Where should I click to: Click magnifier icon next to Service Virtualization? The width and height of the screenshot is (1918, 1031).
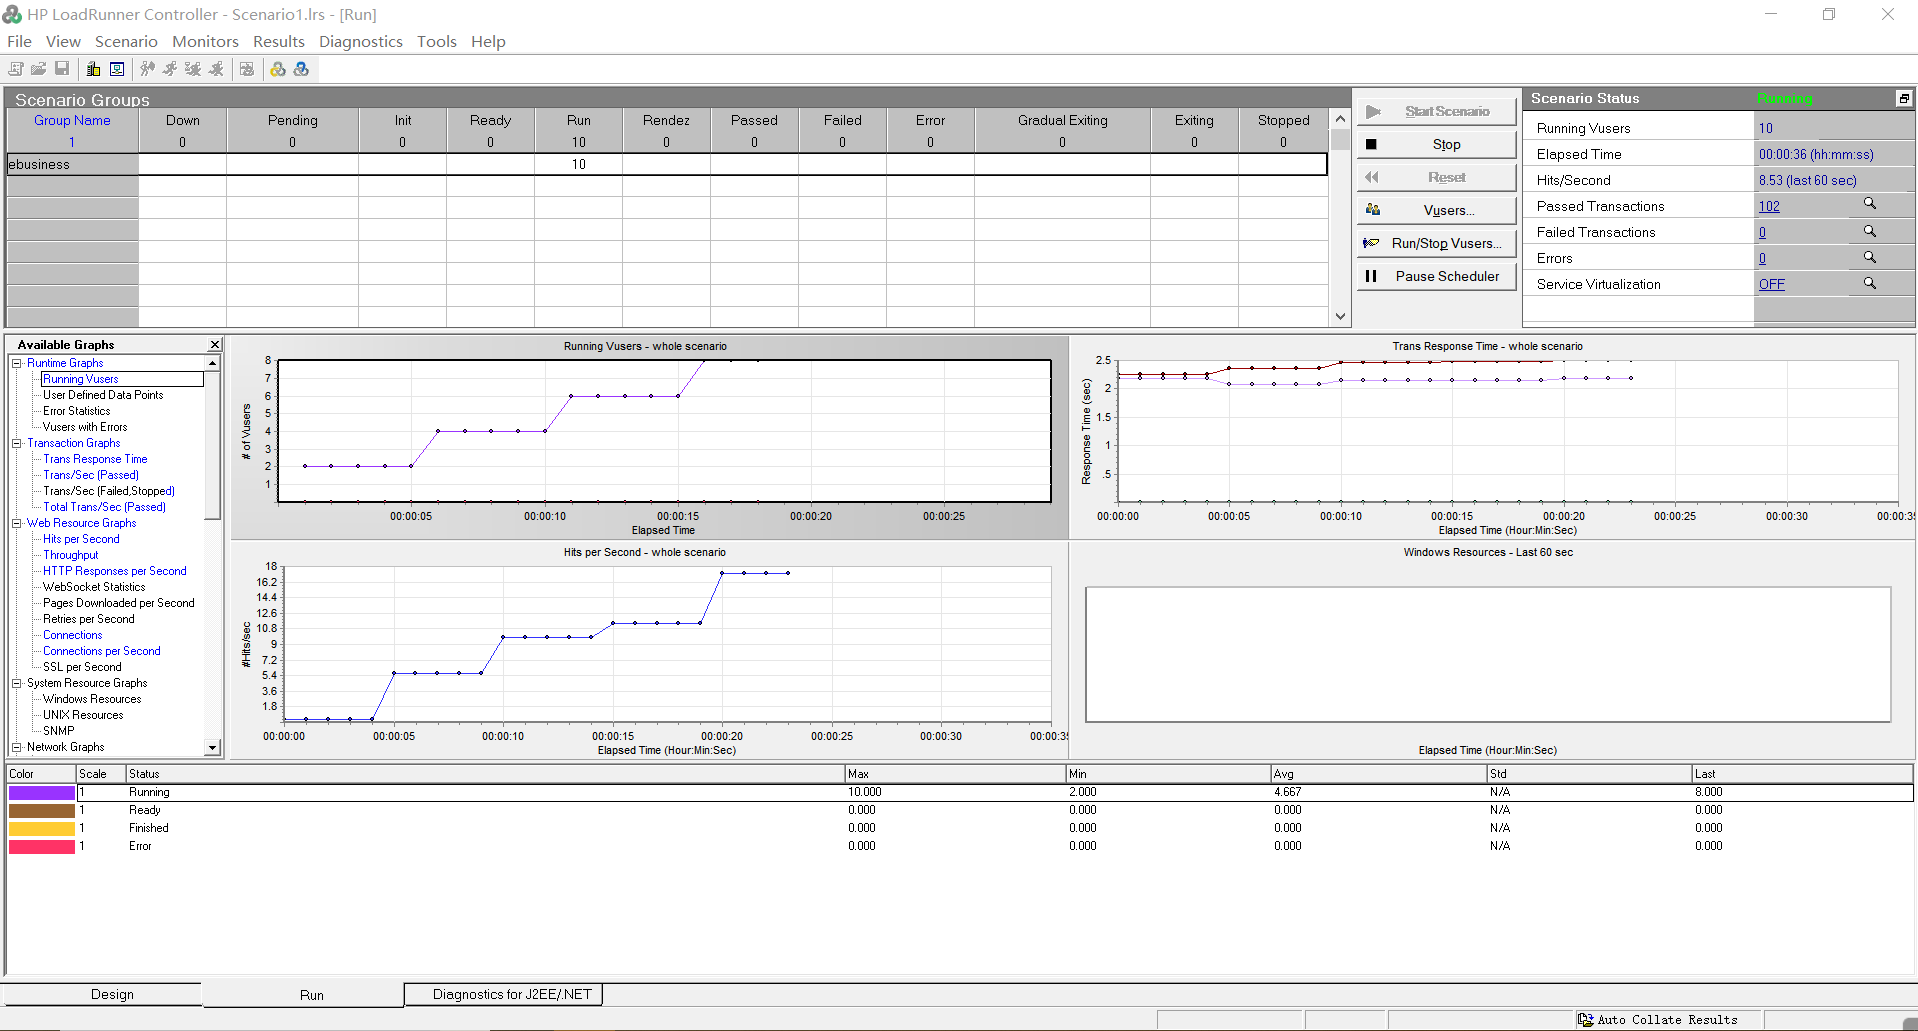click(x=1869, y=283)
